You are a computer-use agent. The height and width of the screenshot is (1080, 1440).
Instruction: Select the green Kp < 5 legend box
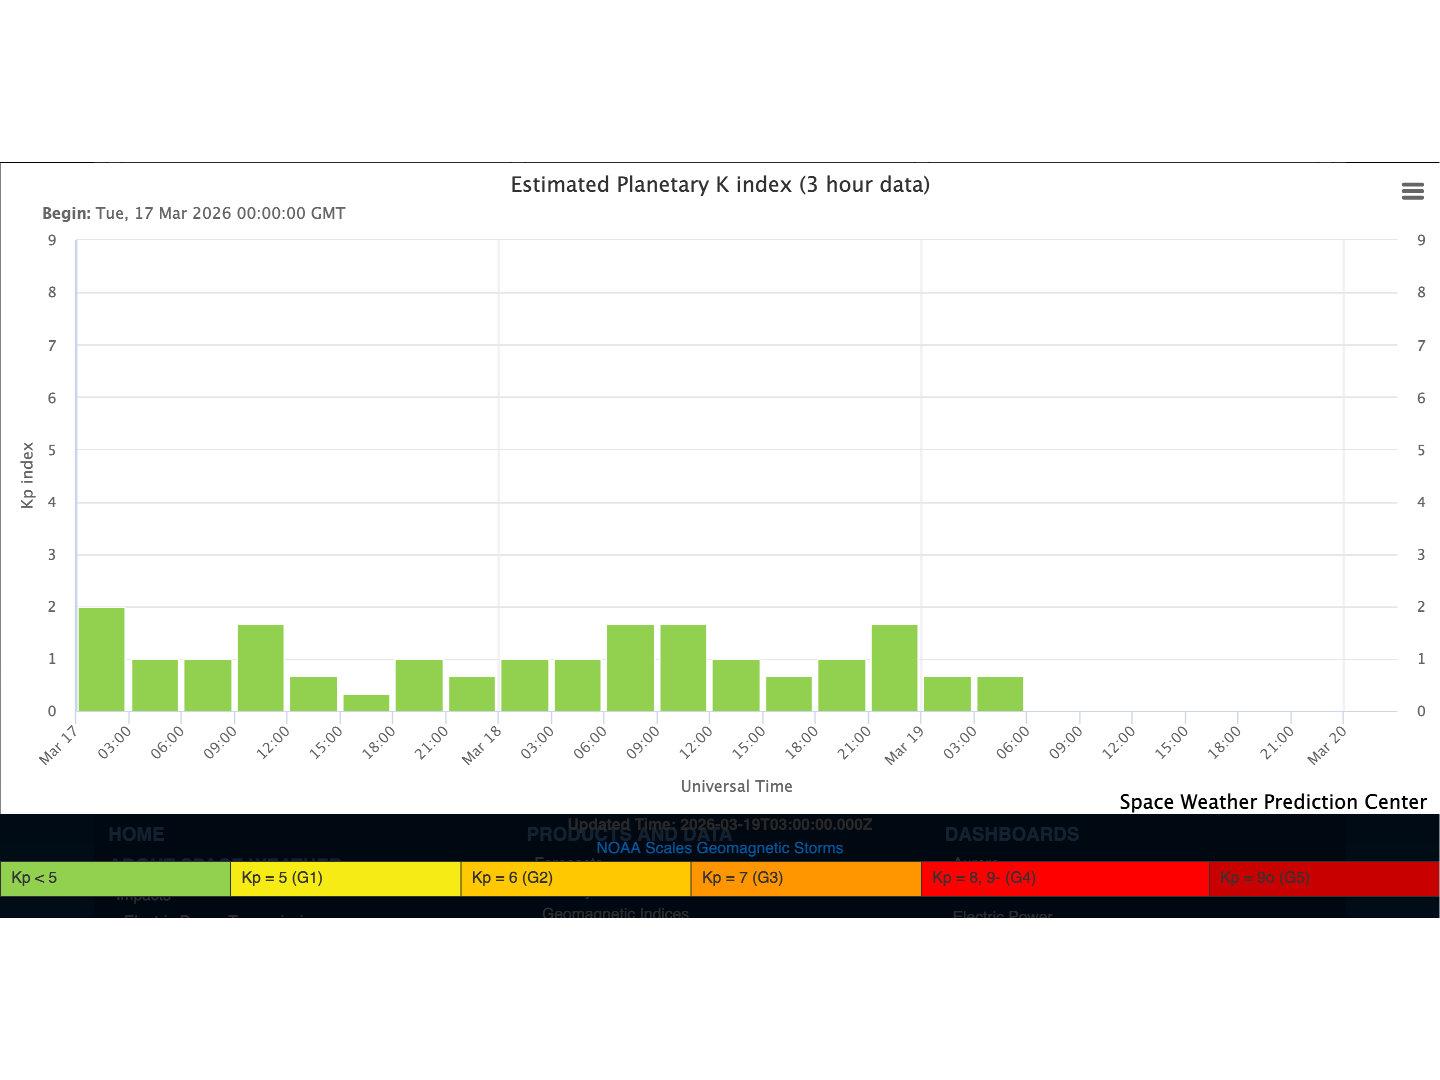(115, 878)
